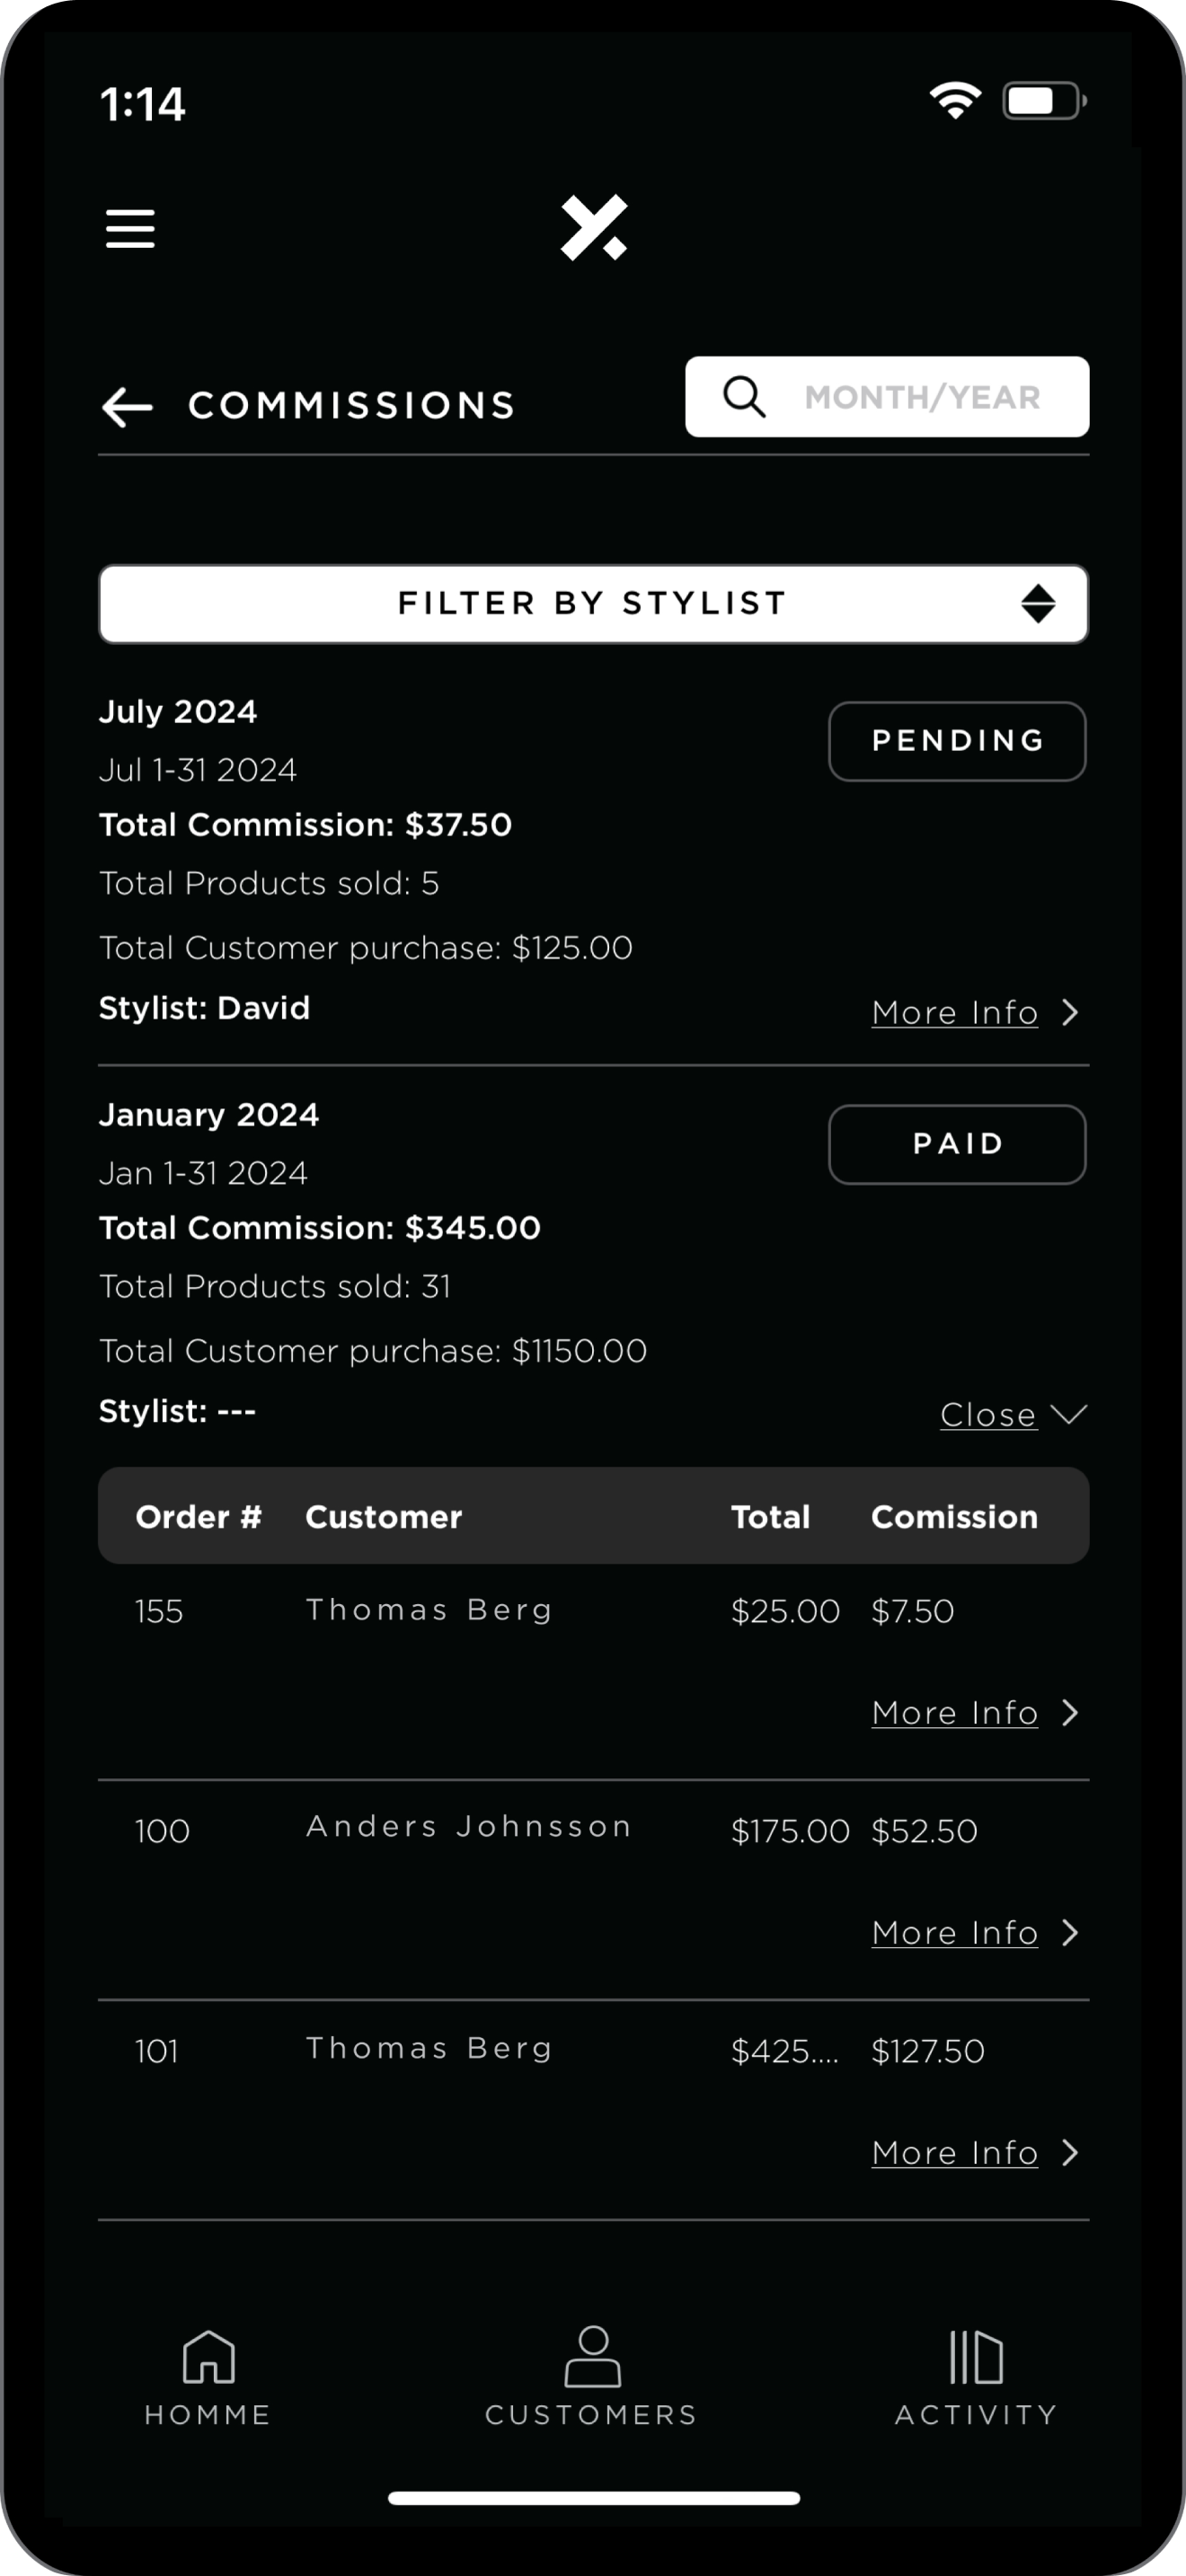Go back using the arrow beside Commissions
1186x2576 pixels.
coord(127,407)
